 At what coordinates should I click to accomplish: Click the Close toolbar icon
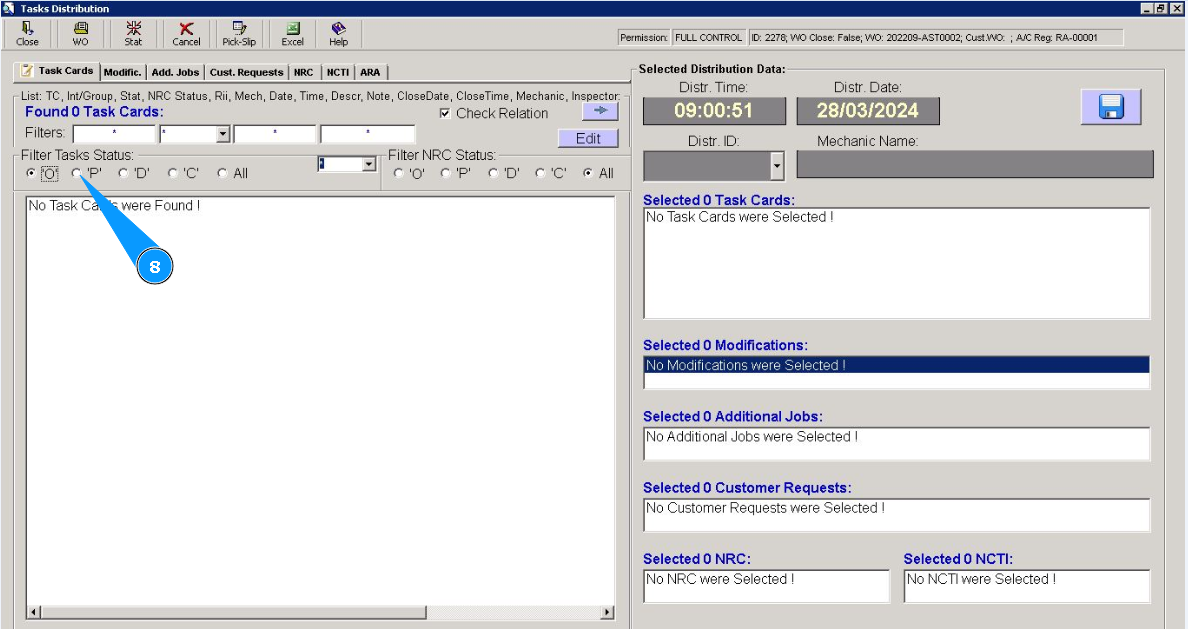click(x=27, y=33)
